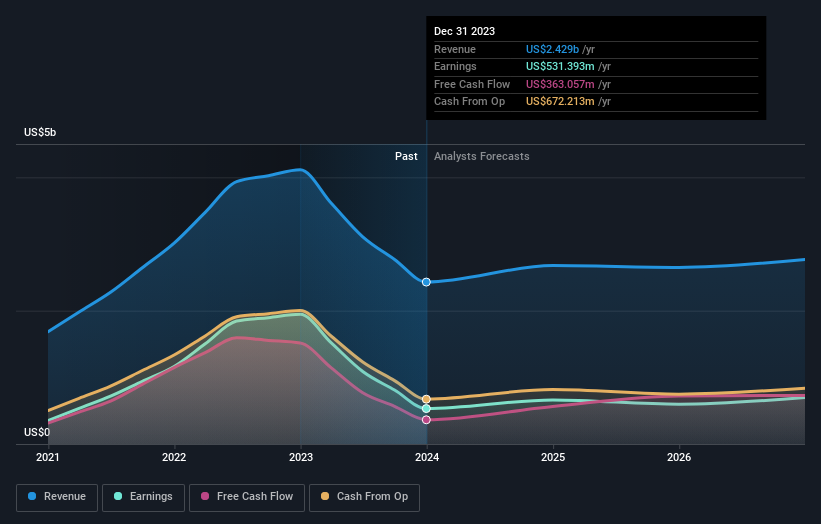This screenshot has height=524, width=821.
Task: Click the US$672.213m cash from op value
Action: [560, 102]
